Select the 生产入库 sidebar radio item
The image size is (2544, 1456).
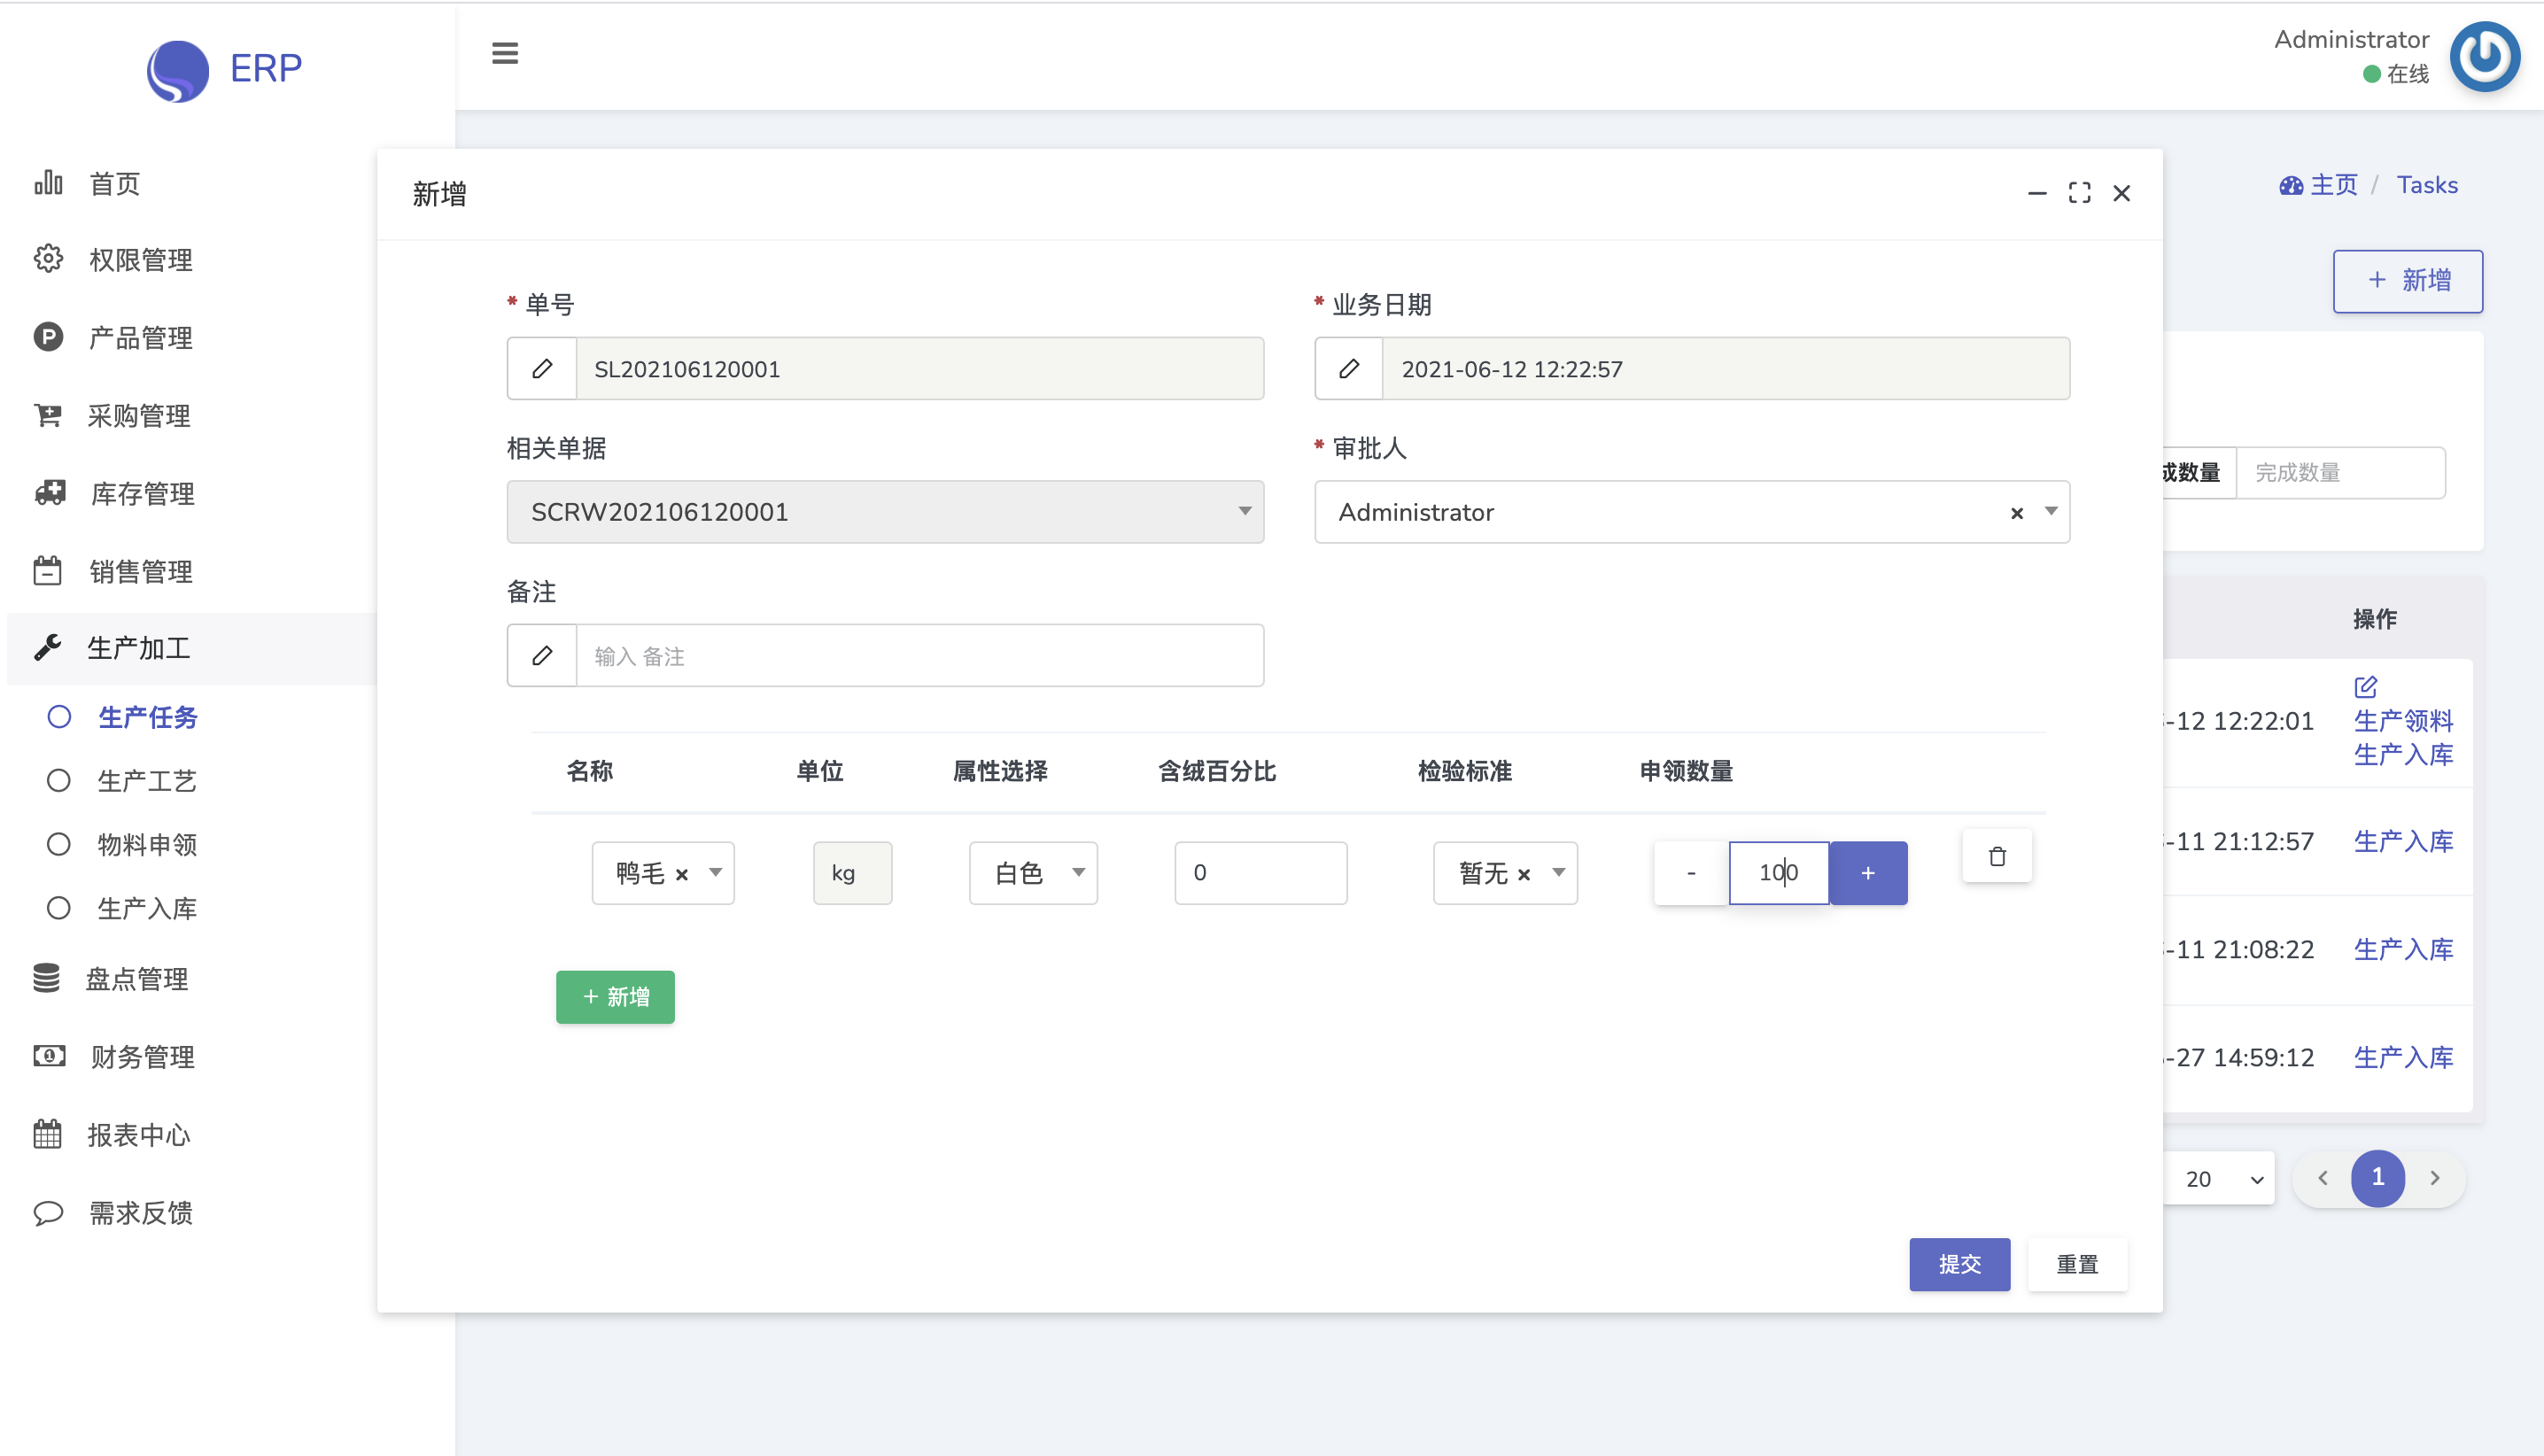coord(147,908)
